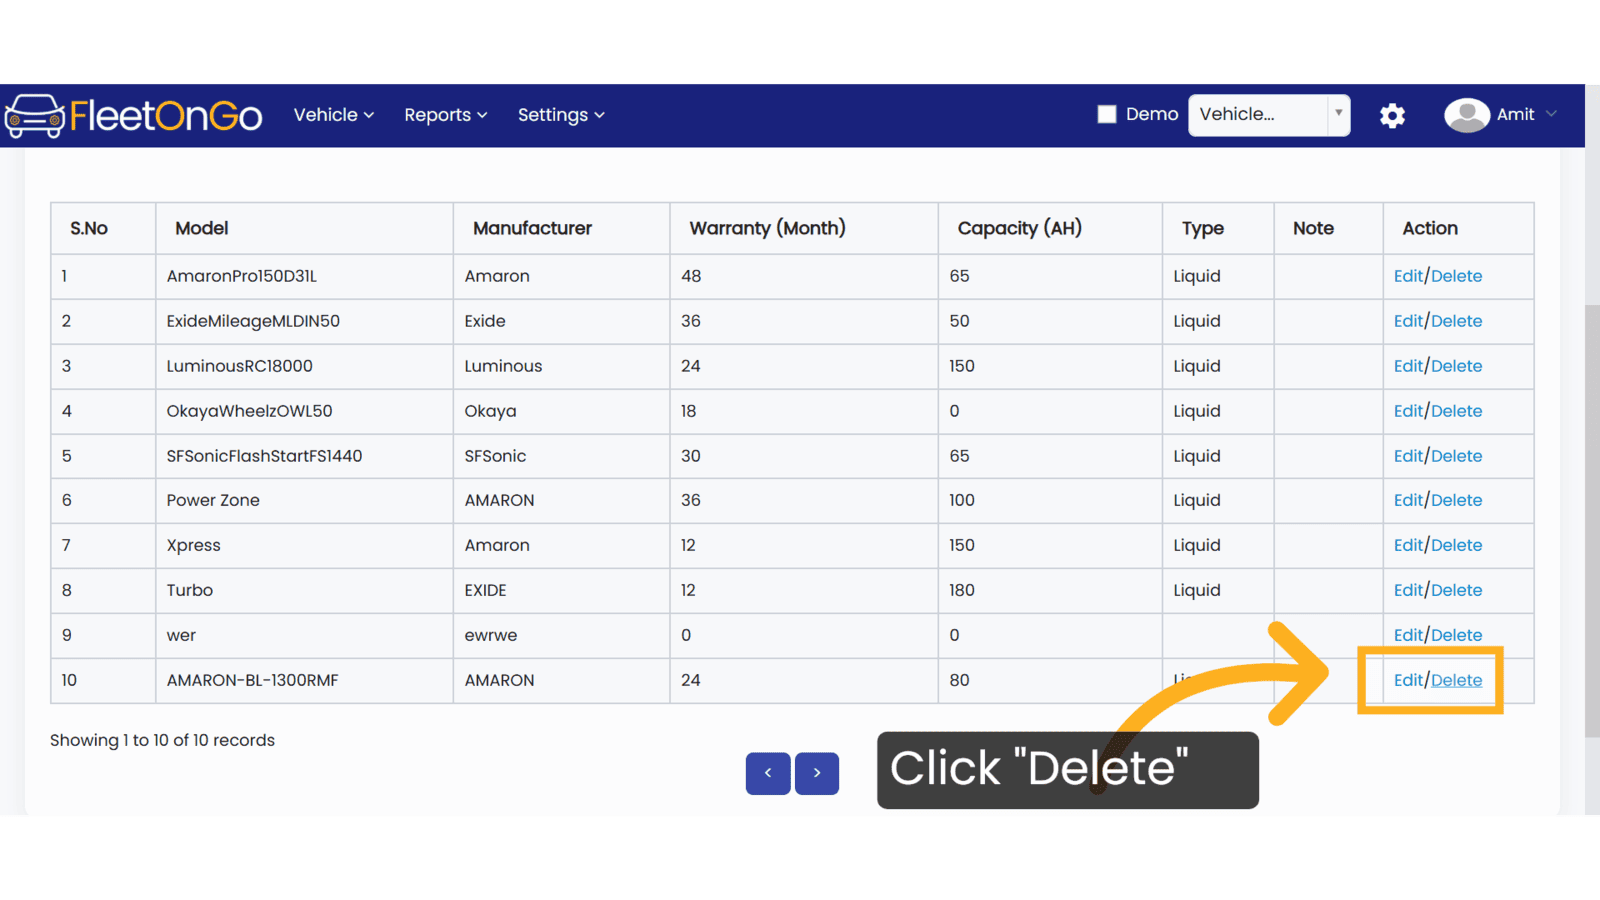Viewport: 1600px width, 900px height.
Task: Go to next page of records
Action: coord(817,773)
